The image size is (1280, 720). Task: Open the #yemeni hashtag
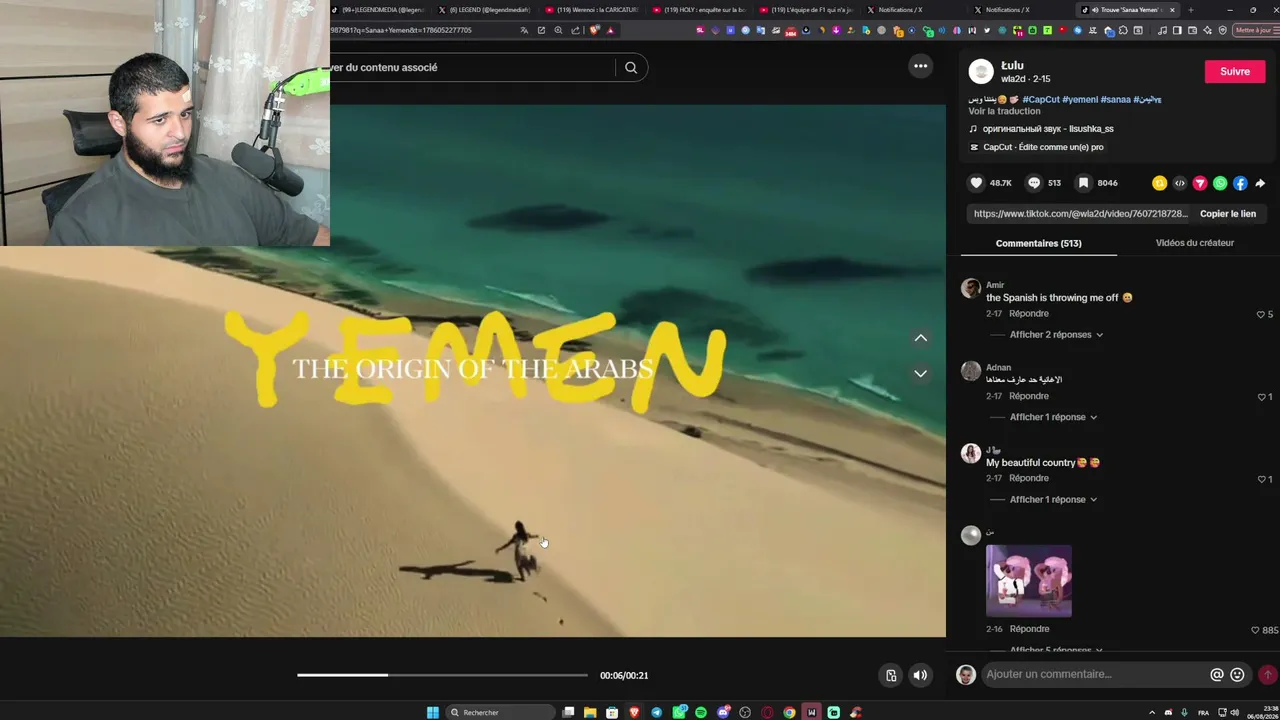pyautogui.click(x=1080, y=99)
